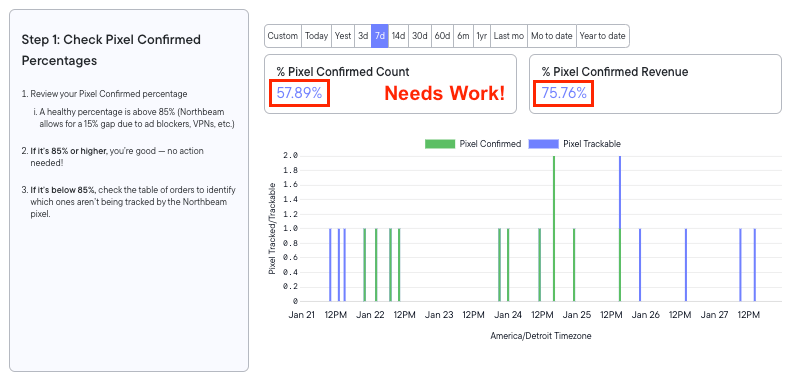Screen dimensions: 807x379
Task: Toggle Pixel Confirmed legend swatch
Action: (x=440, y=144)
